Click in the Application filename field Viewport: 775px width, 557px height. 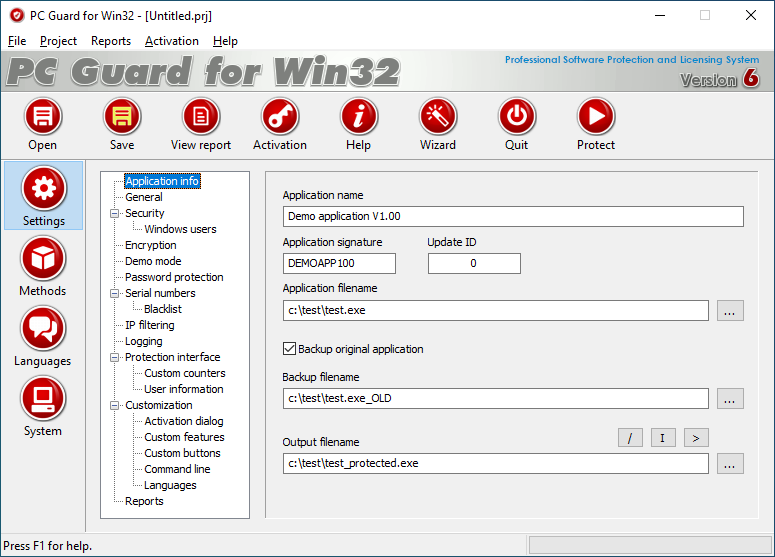[496, 310]
